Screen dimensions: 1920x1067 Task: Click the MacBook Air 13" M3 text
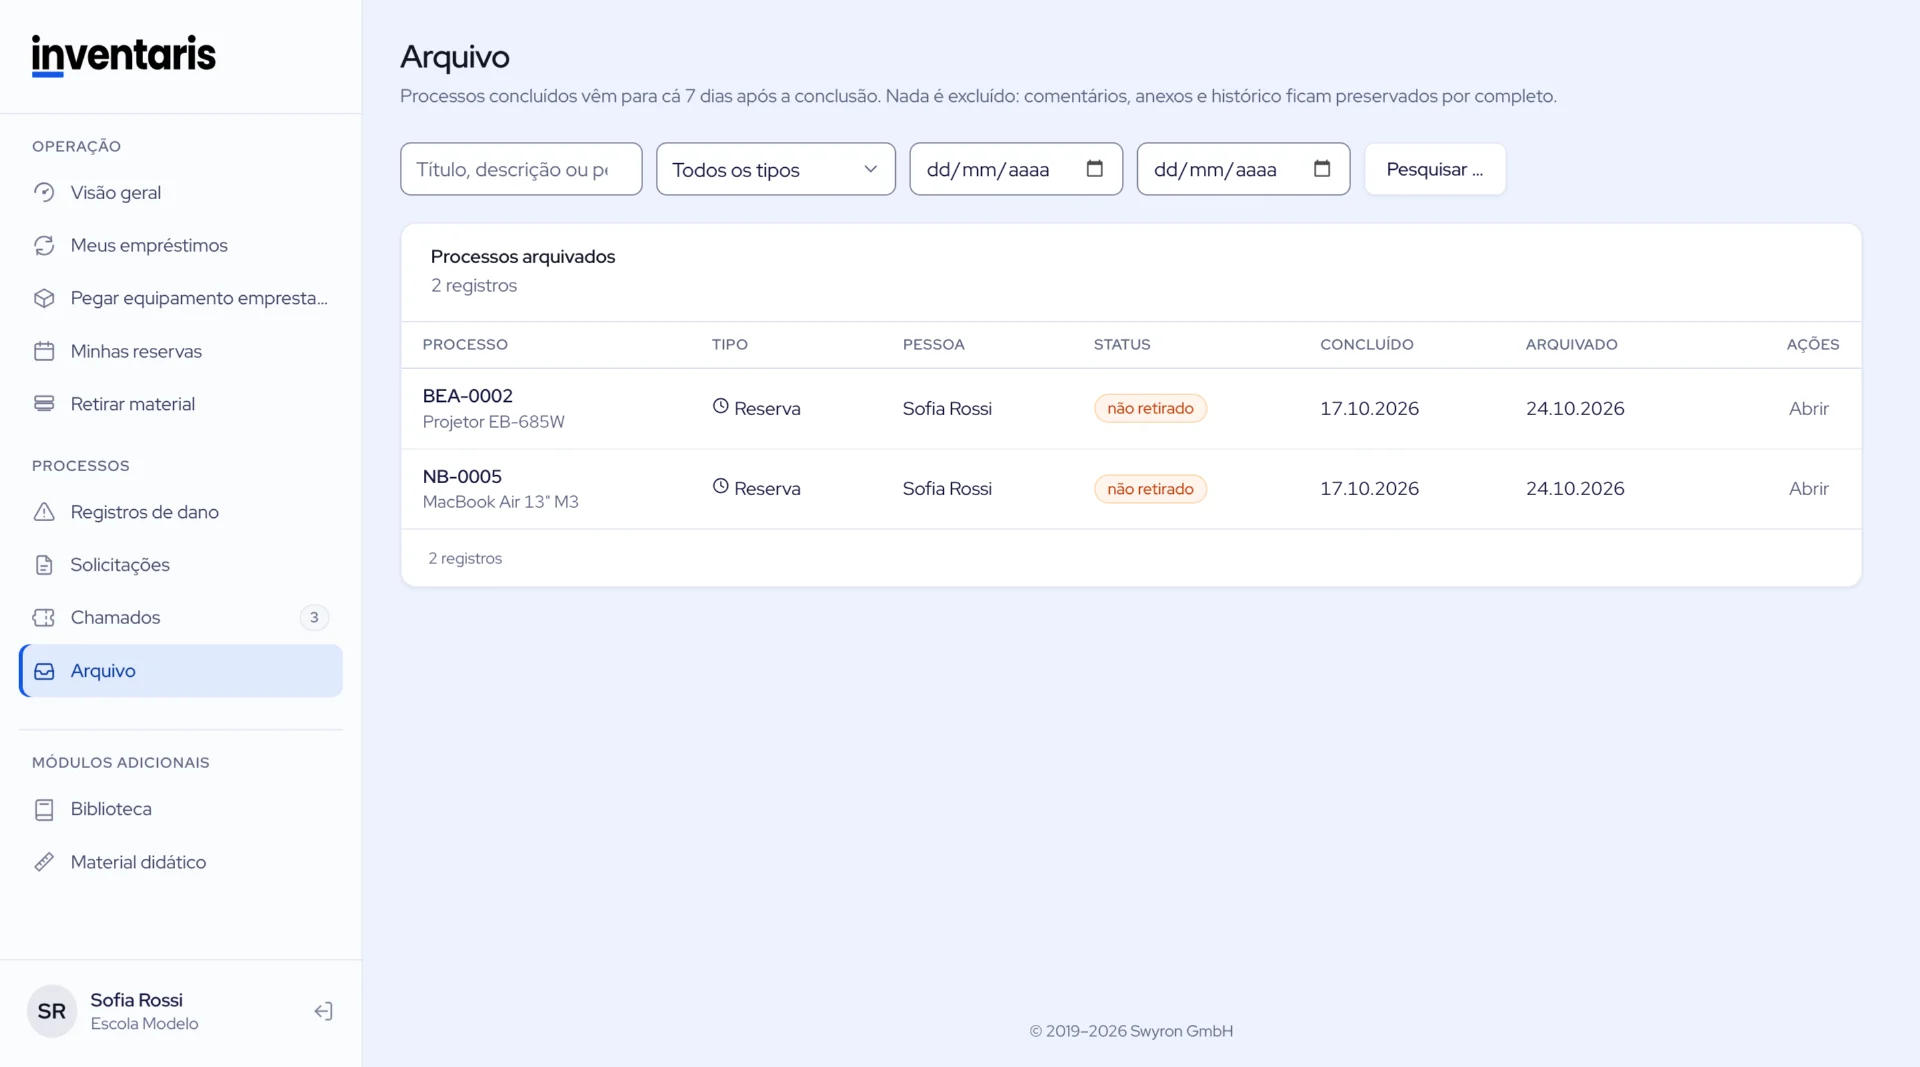point(500,502)
